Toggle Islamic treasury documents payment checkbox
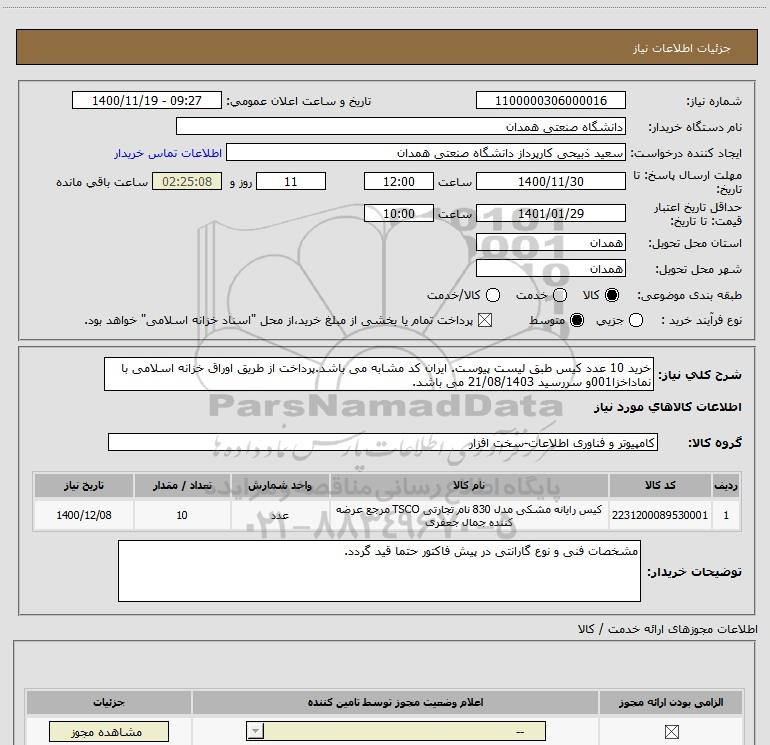The height and width of the screenshot is (745, 770). click(485, 320)
